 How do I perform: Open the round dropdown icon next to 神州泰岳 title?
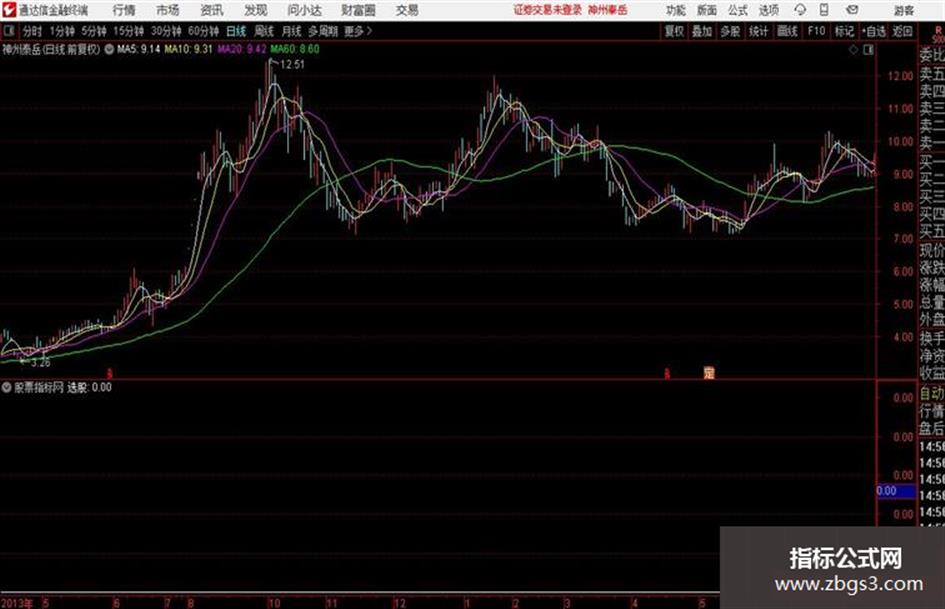[x=109, y=49]
